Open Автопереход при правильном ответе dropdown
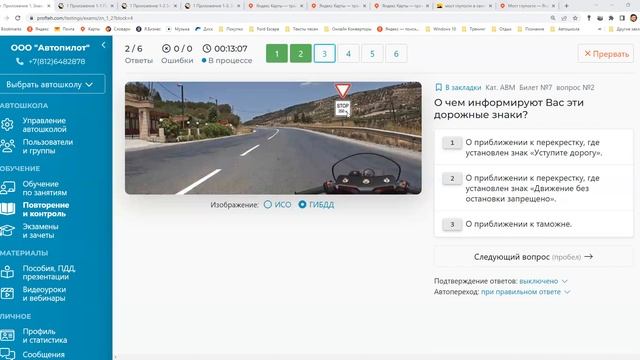The width and height of the screenshot is (640, 360). (x=525, y=292)
